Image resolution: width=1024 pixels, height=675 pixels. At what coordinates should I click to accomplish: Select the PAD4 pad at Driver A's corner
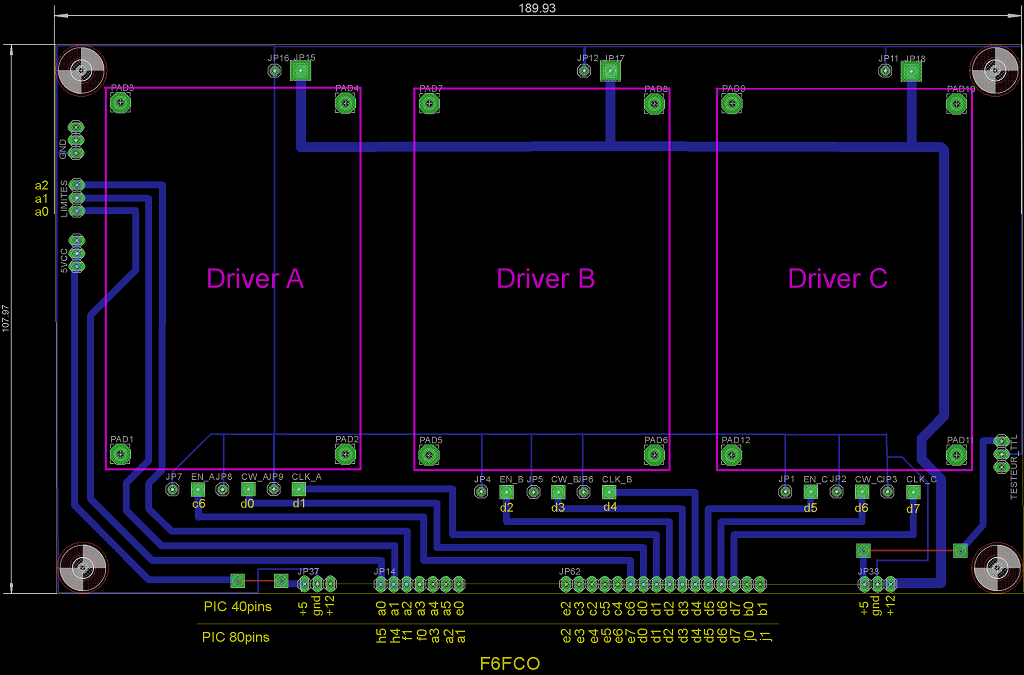tap(346, 103)
